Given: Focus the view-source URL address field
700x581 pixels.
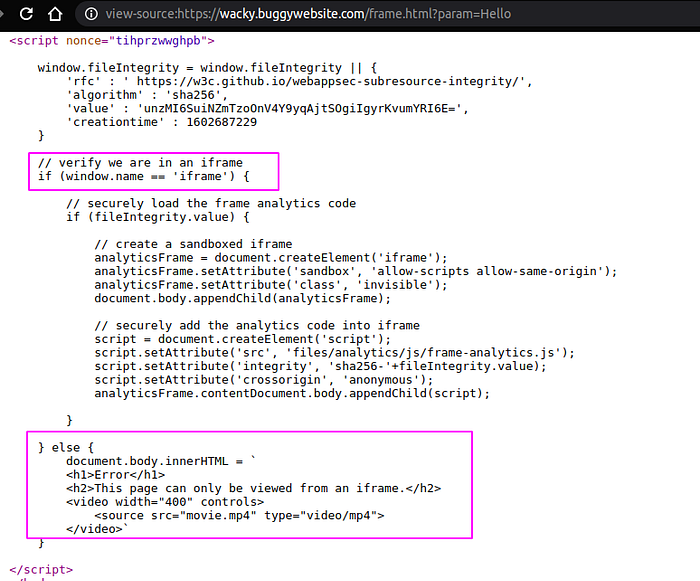Looking at the screenshot, I should point(308,14).
